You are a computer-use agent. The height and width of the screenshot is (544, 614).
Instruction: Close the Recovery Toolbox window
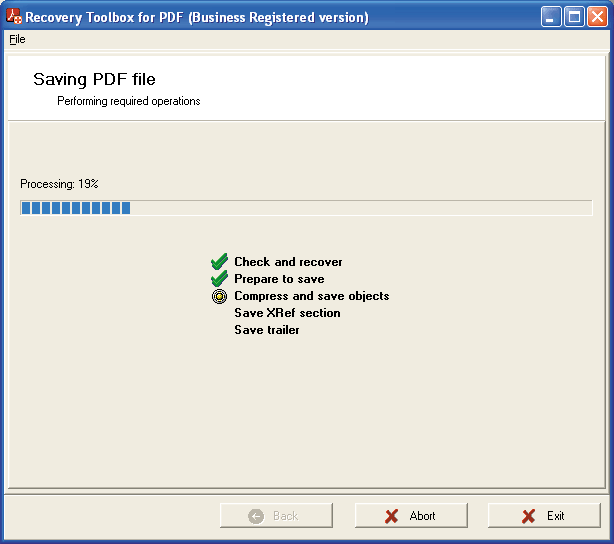click(597, 17)
